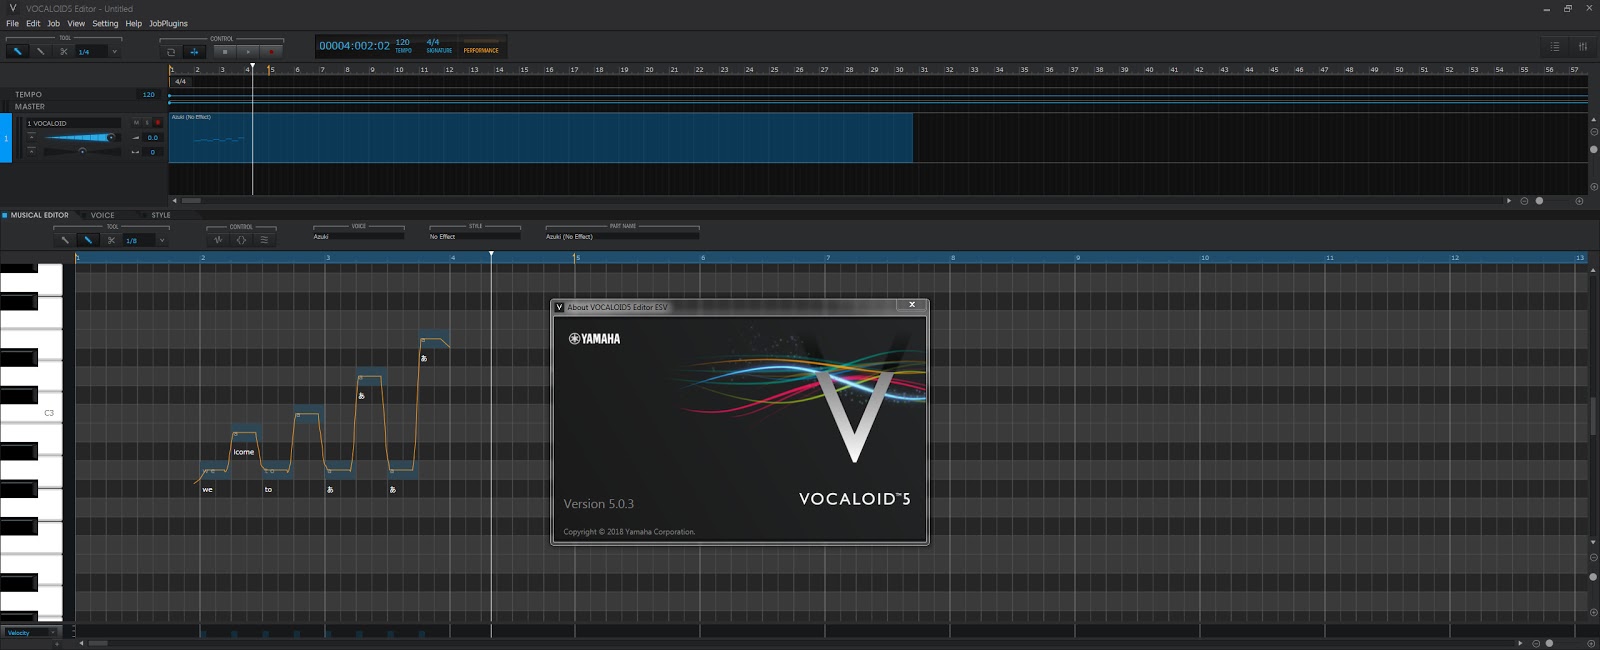The height and width of the screenshot is (650, 1600).
Task: Click the Style field showing No Effect
Action: click(x=474, y=237)
